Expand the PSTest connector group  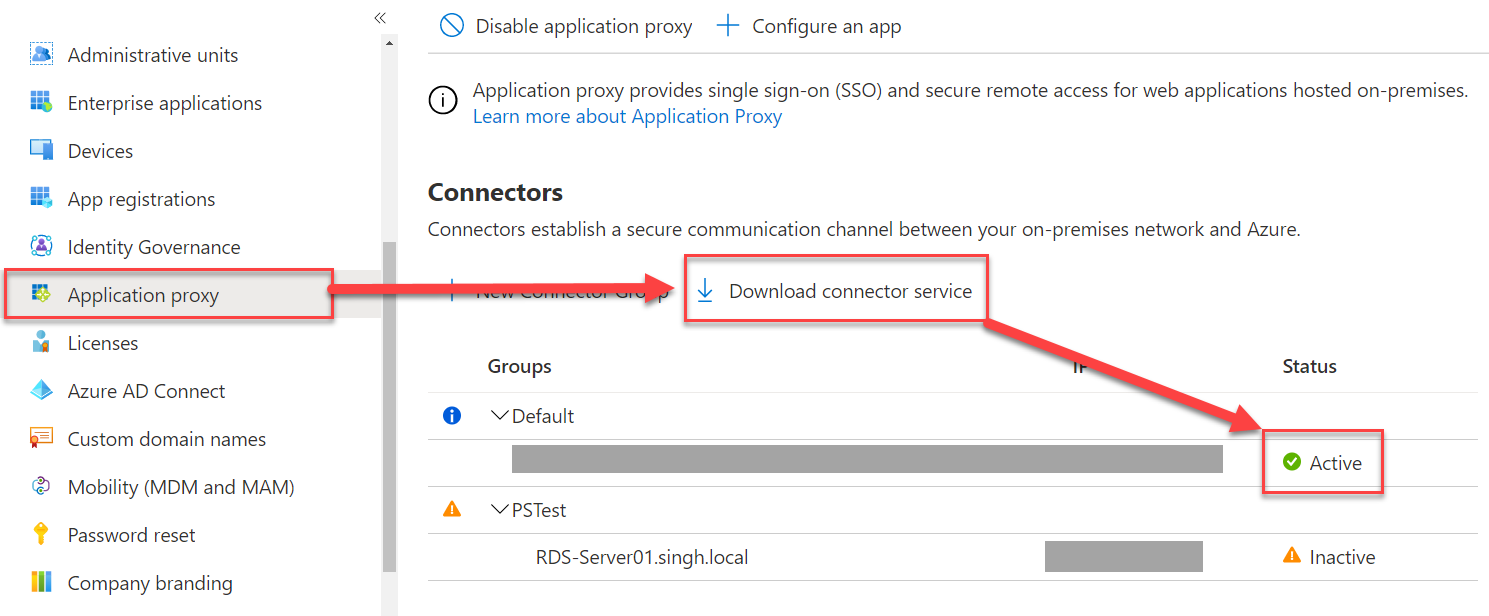[x=500, y=509]
